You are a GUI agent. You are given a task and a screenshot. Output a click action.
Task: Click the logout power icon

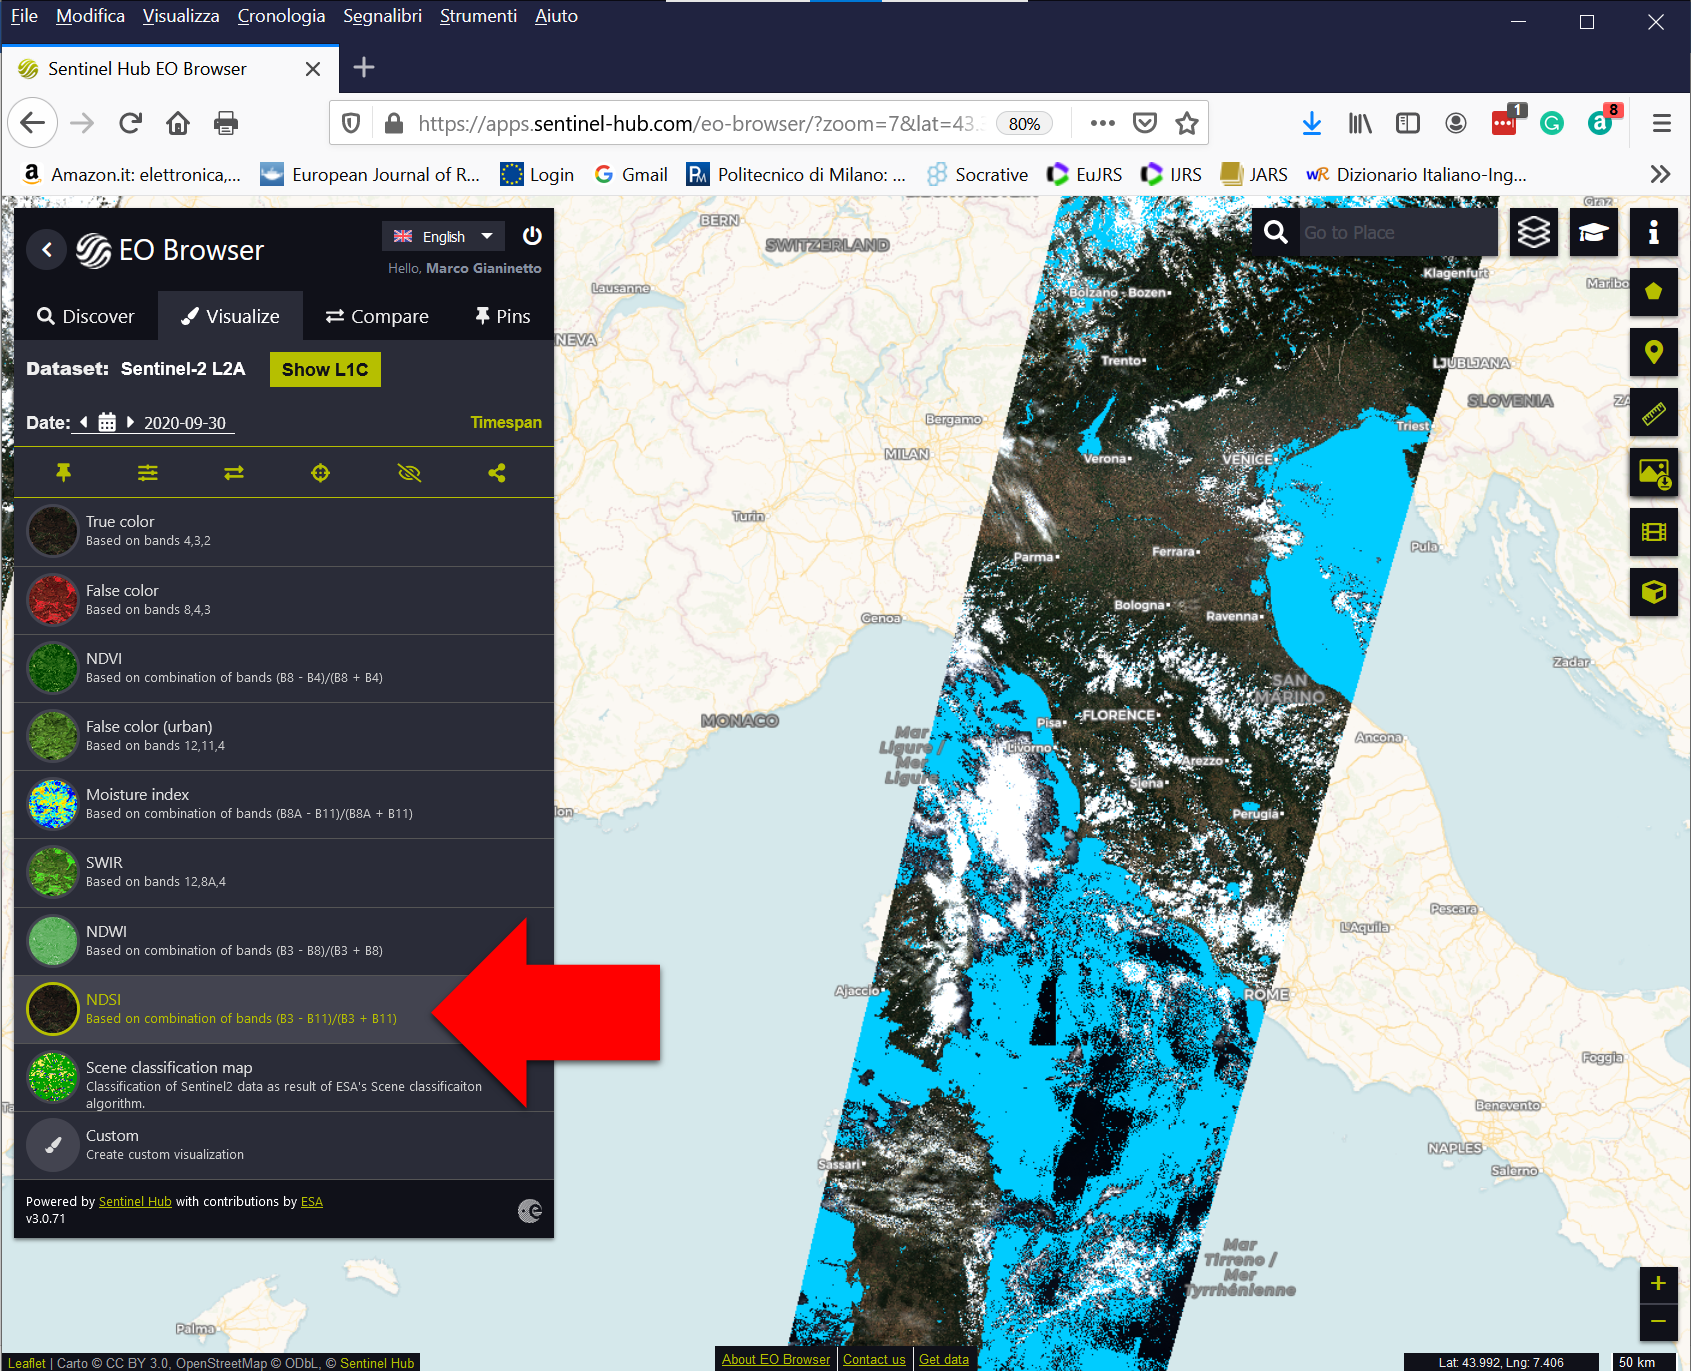(532, 236)
